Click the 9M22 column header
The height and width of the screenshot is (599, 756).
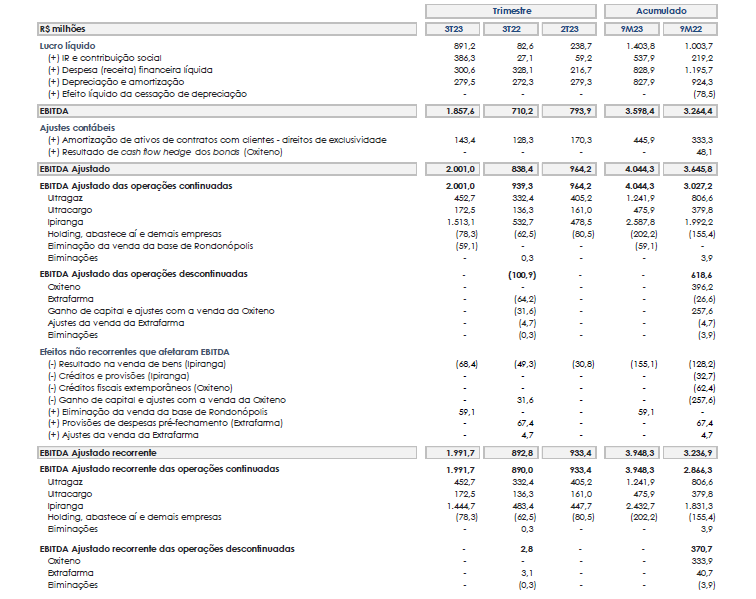coord(690,29)
